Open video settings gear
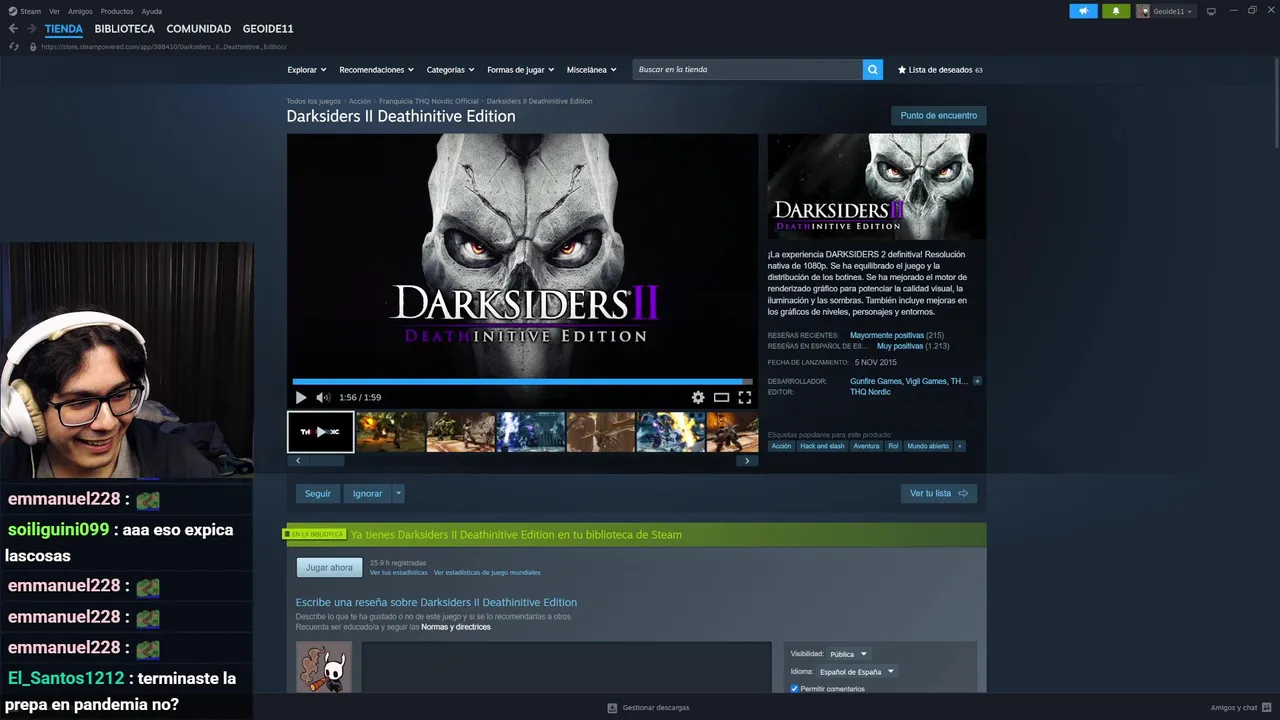 698,397
